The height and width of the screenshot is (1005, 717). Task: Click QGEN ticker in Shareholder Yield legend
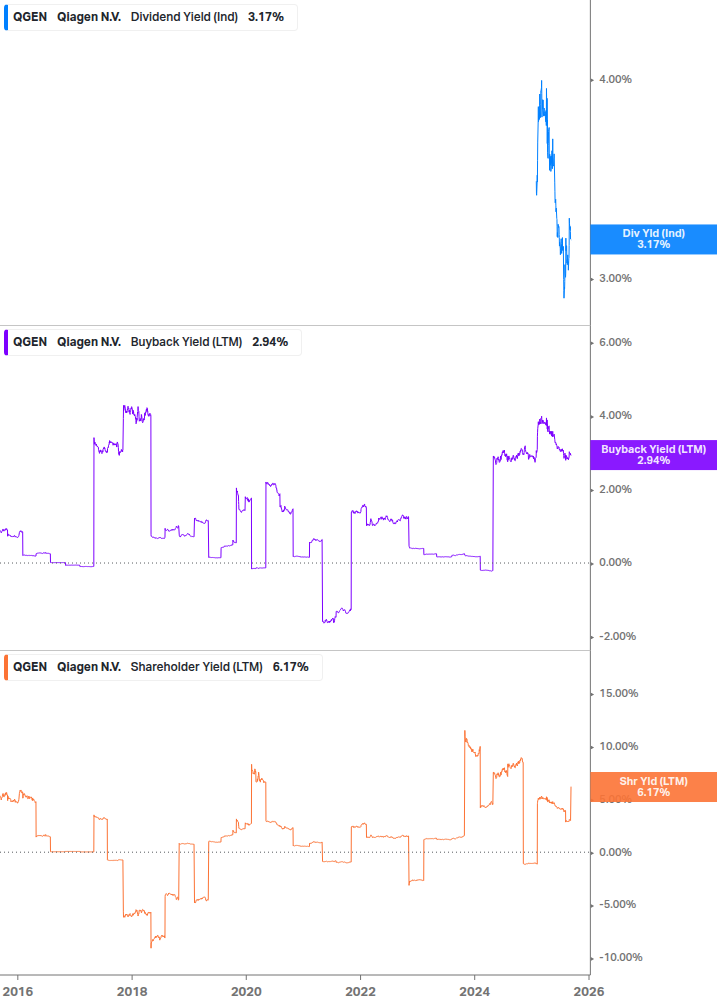[30, 667]
